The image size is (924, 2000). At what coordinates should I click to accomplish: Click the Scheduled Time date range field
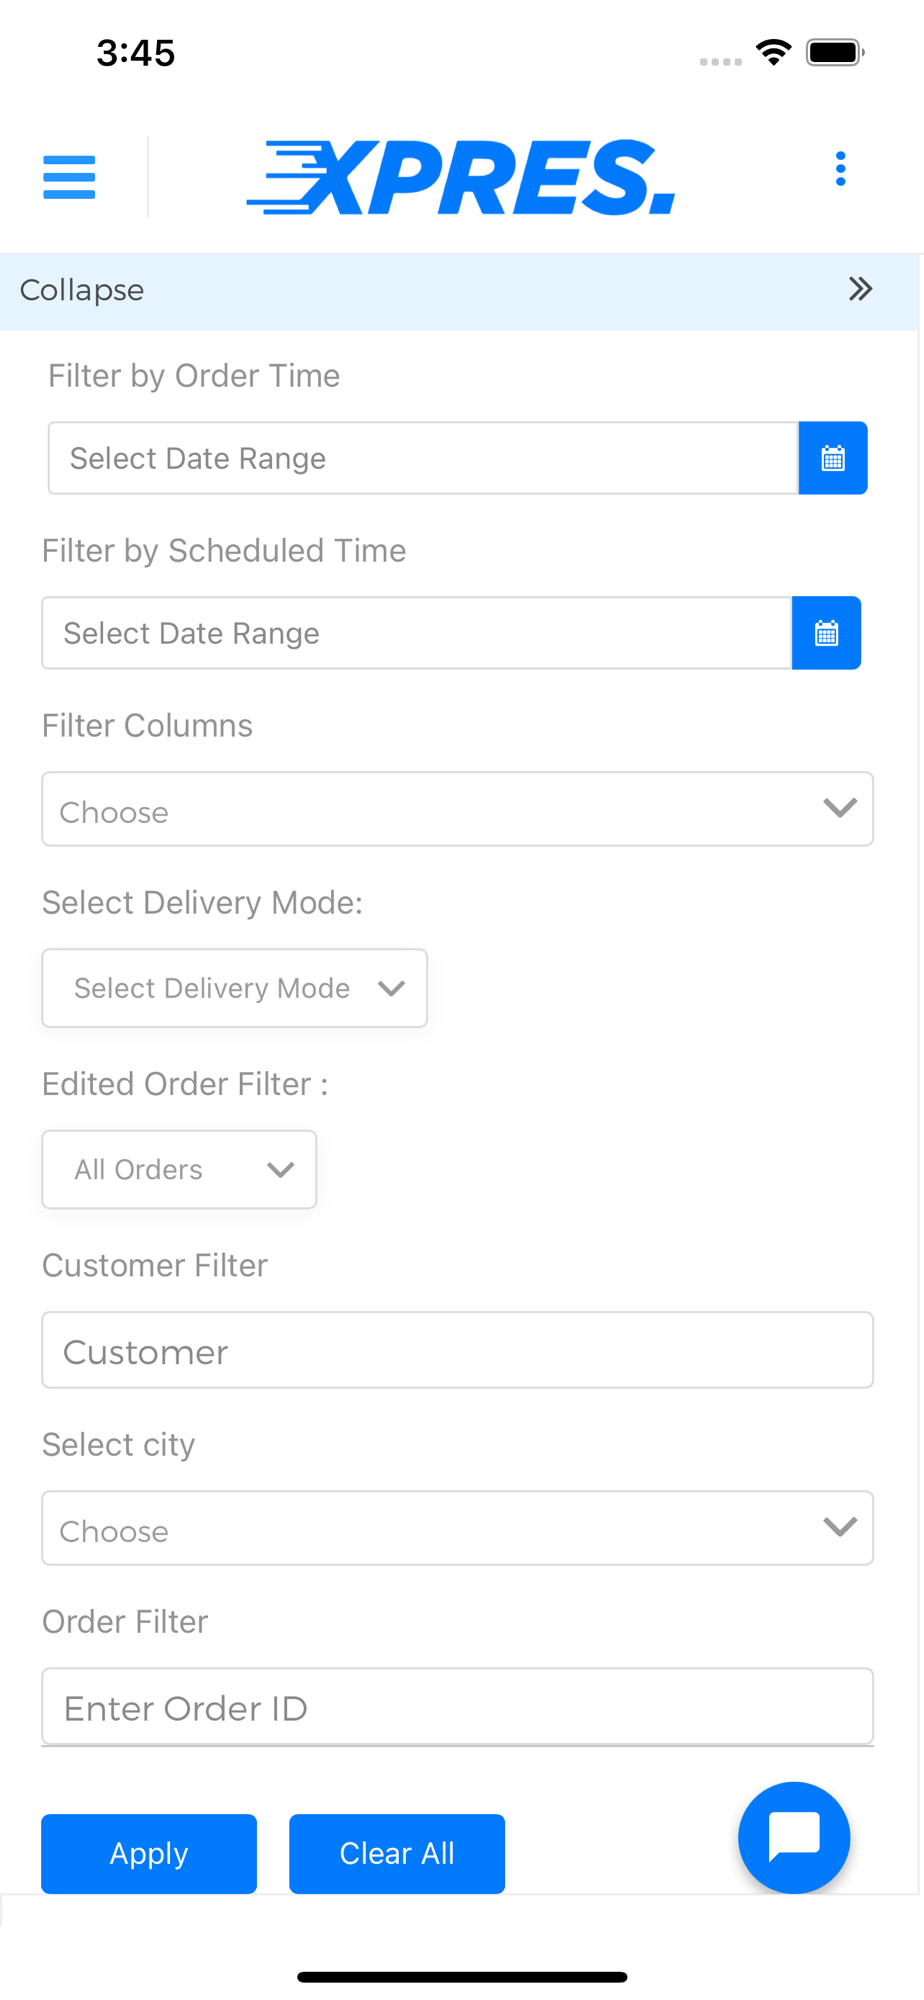click(416, 633)
